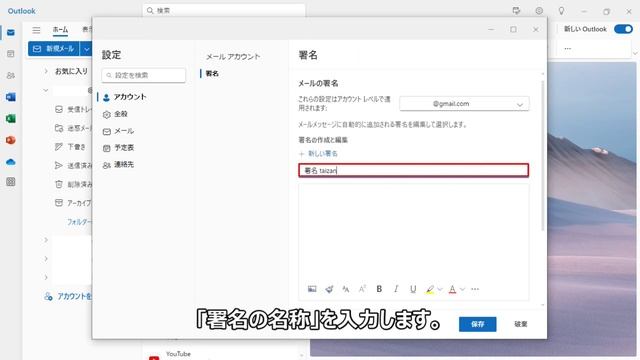Open the My Day icon in title bar
This screenshot has width=640, height=360.
[516, 11]
